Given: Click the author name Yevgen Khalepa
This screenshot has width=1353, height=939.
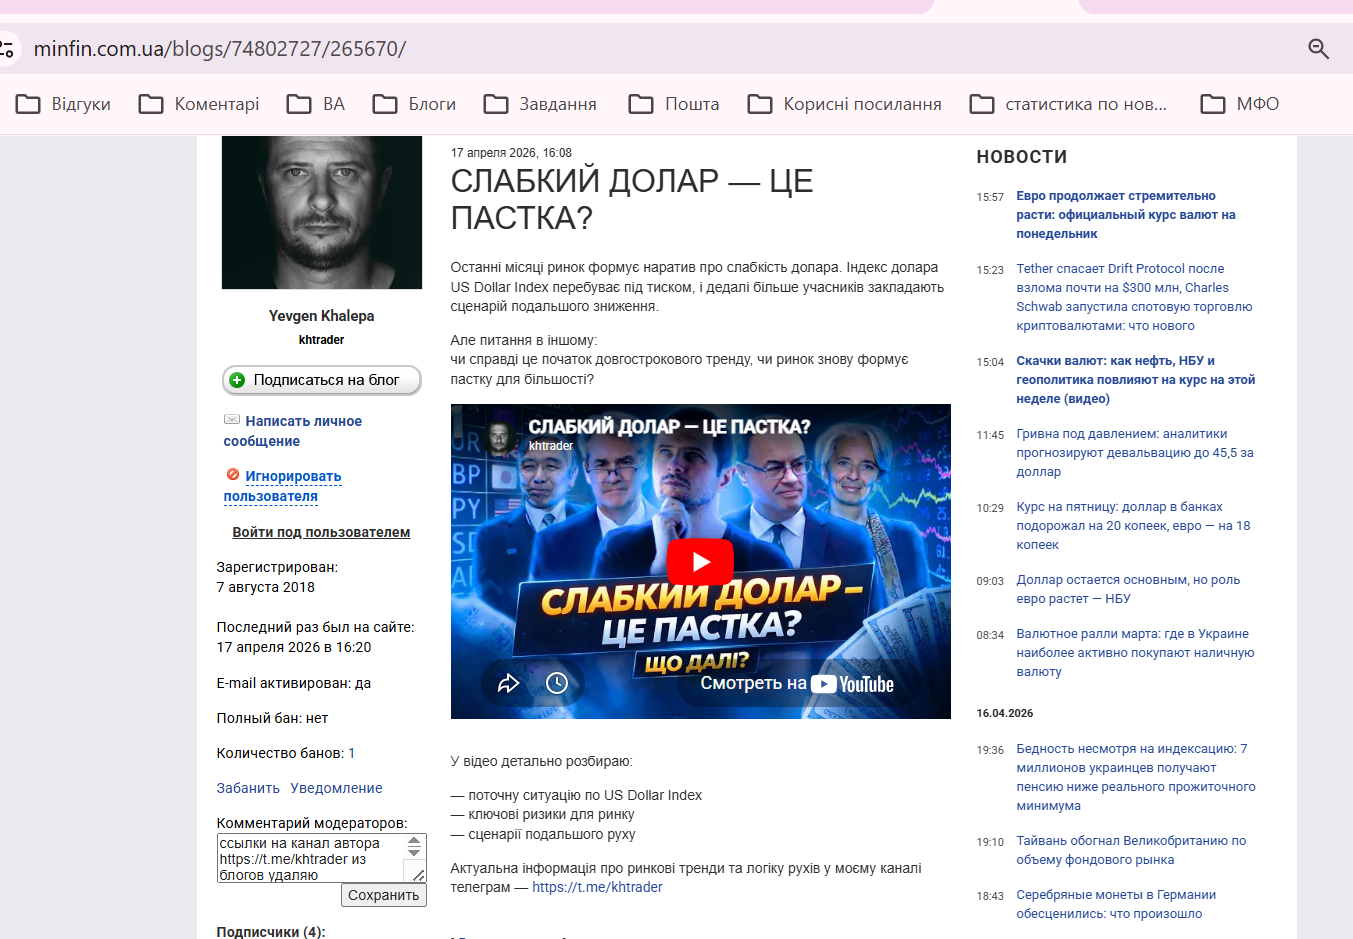Looking at the screenshot, I should coord(321,316).
